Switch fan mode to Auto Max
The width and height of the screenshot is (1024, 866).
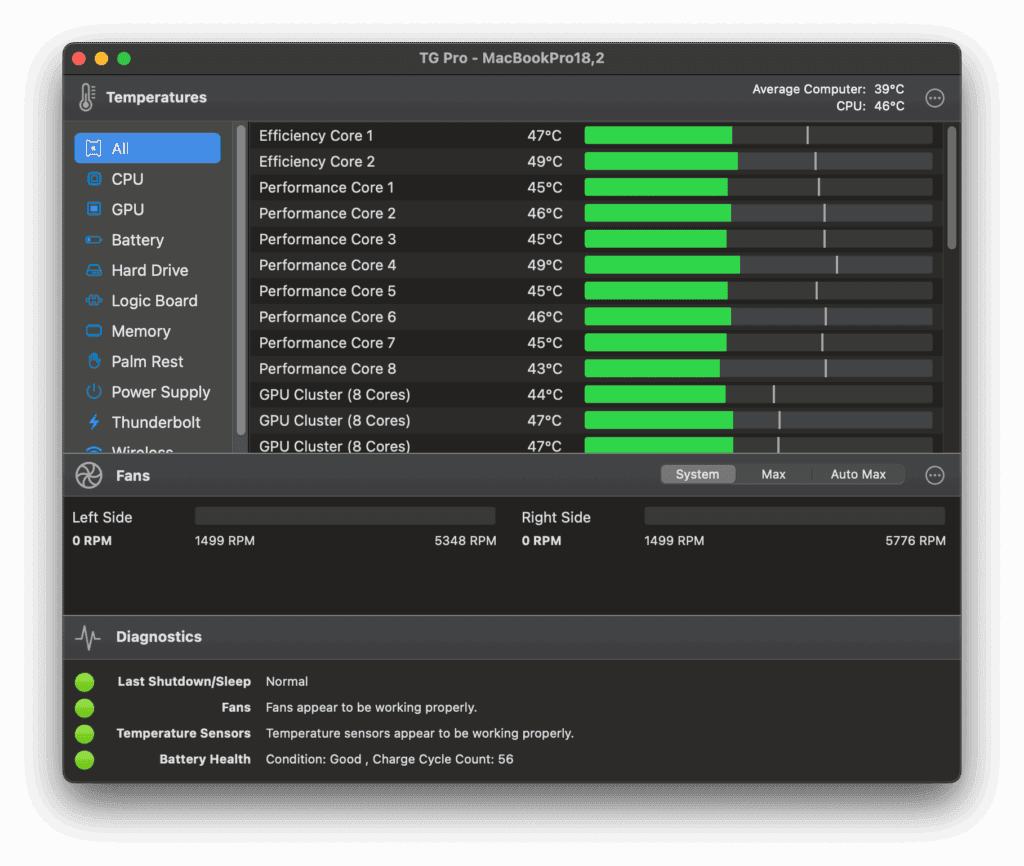coord(858,475)
